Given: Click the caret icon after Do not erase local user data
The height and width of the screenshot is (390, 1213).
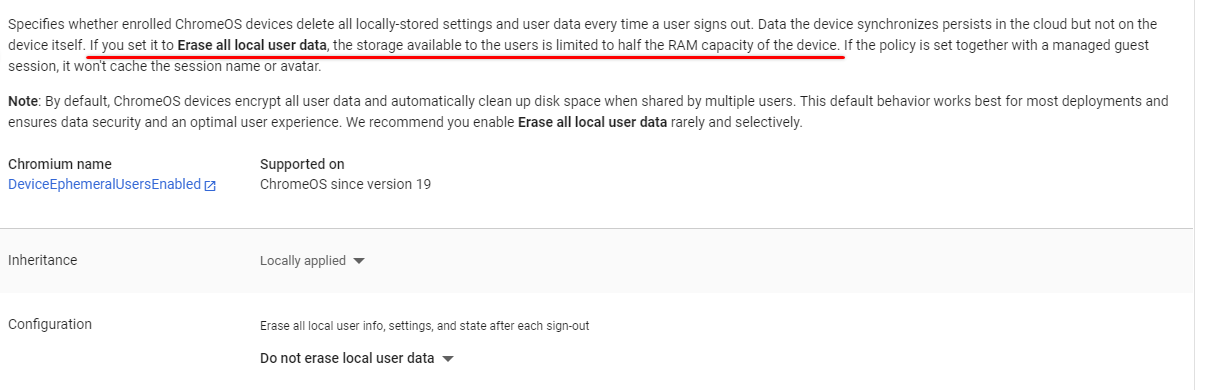Looking at the screenshot, I should (x=448, y=359).
